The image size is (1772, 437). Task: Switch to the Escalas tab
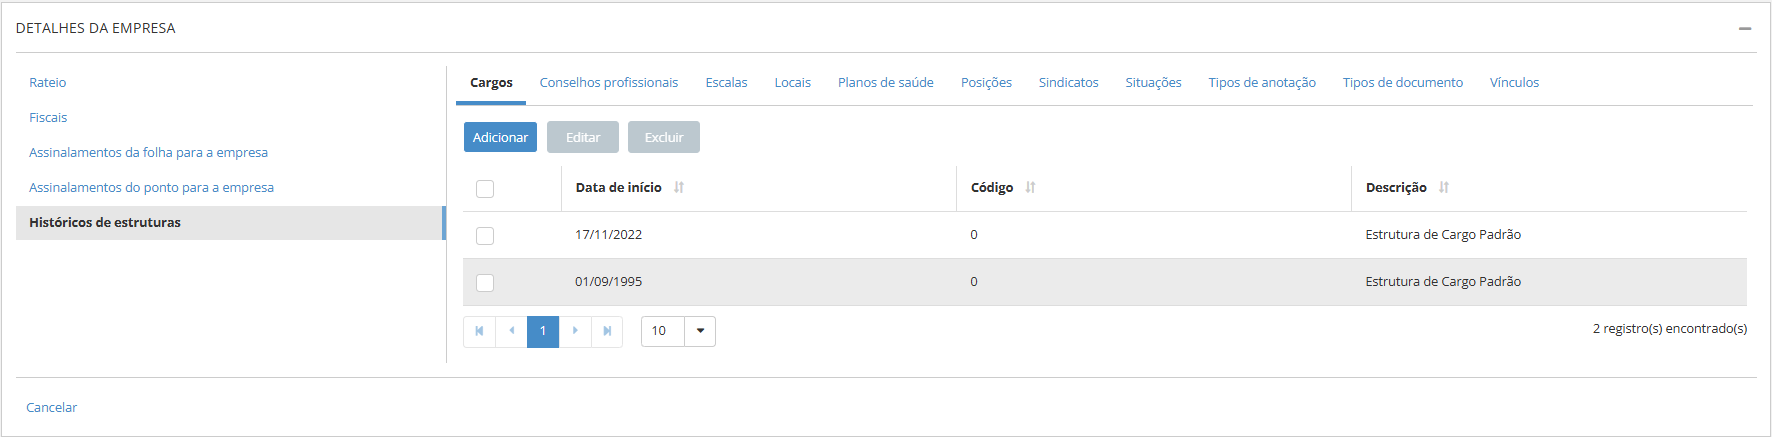pos(726,83)
